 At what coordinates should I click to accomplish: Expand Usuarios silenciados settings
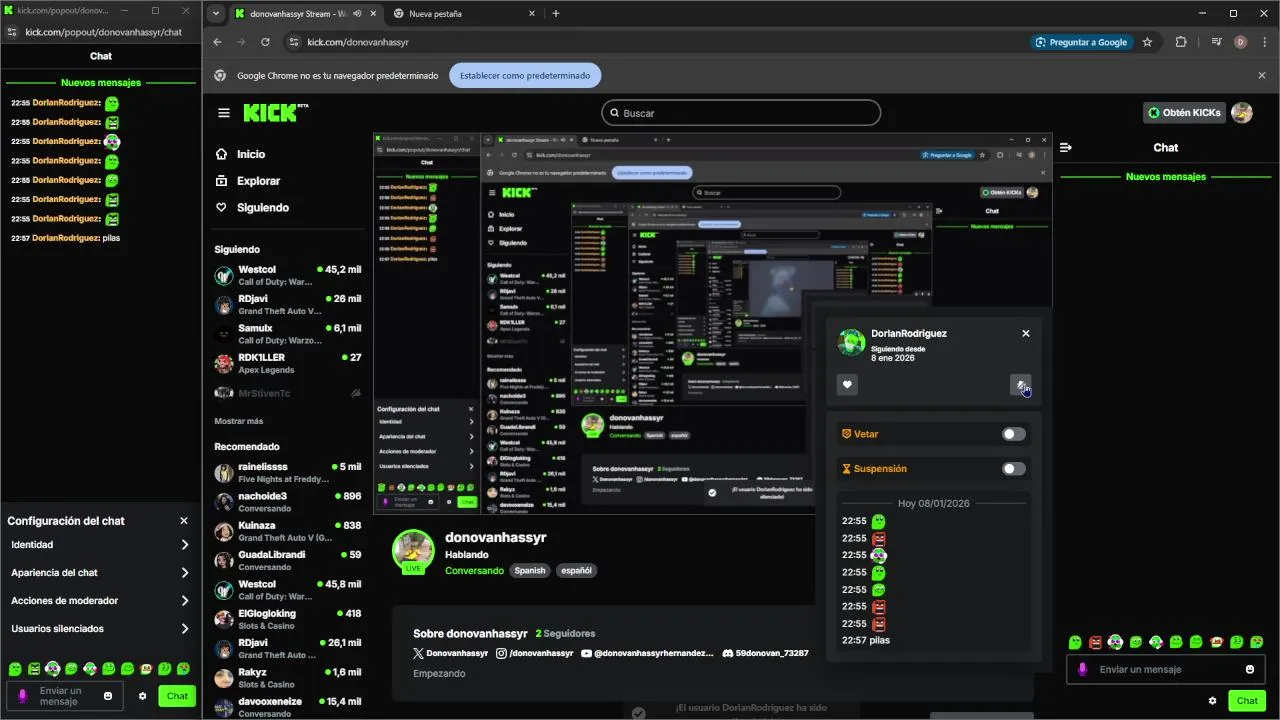tap(100, 629)
